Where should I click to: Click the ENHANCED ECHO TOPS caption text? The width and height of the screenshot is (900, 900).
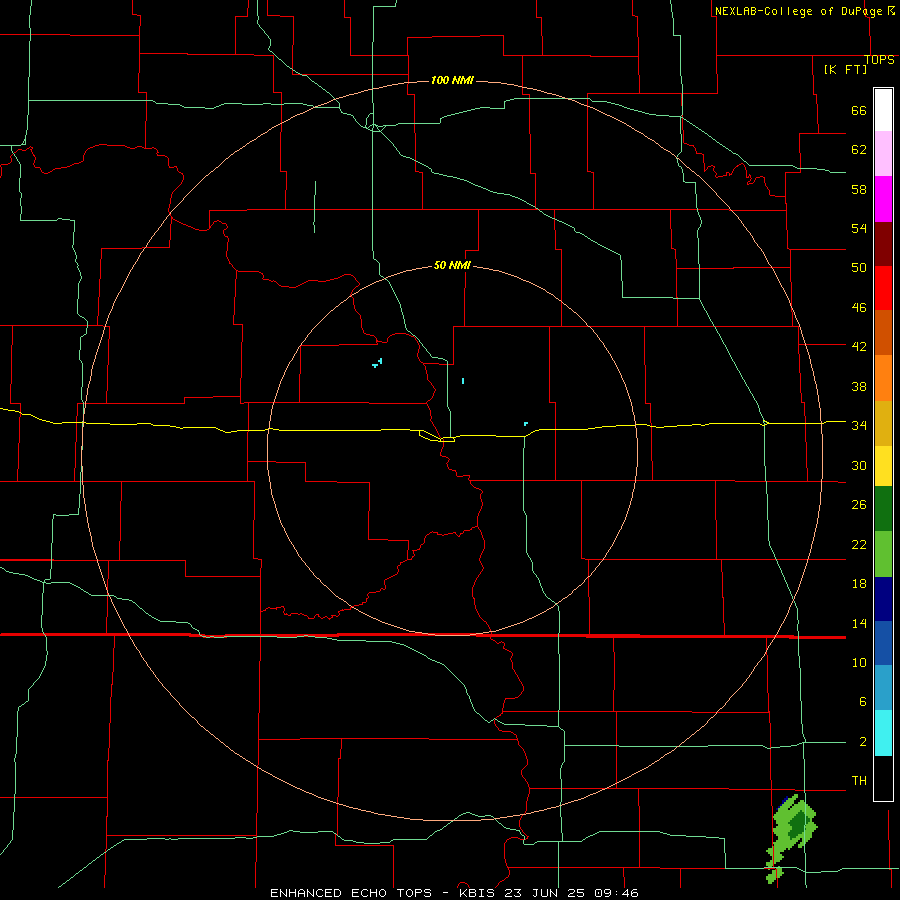351,893
